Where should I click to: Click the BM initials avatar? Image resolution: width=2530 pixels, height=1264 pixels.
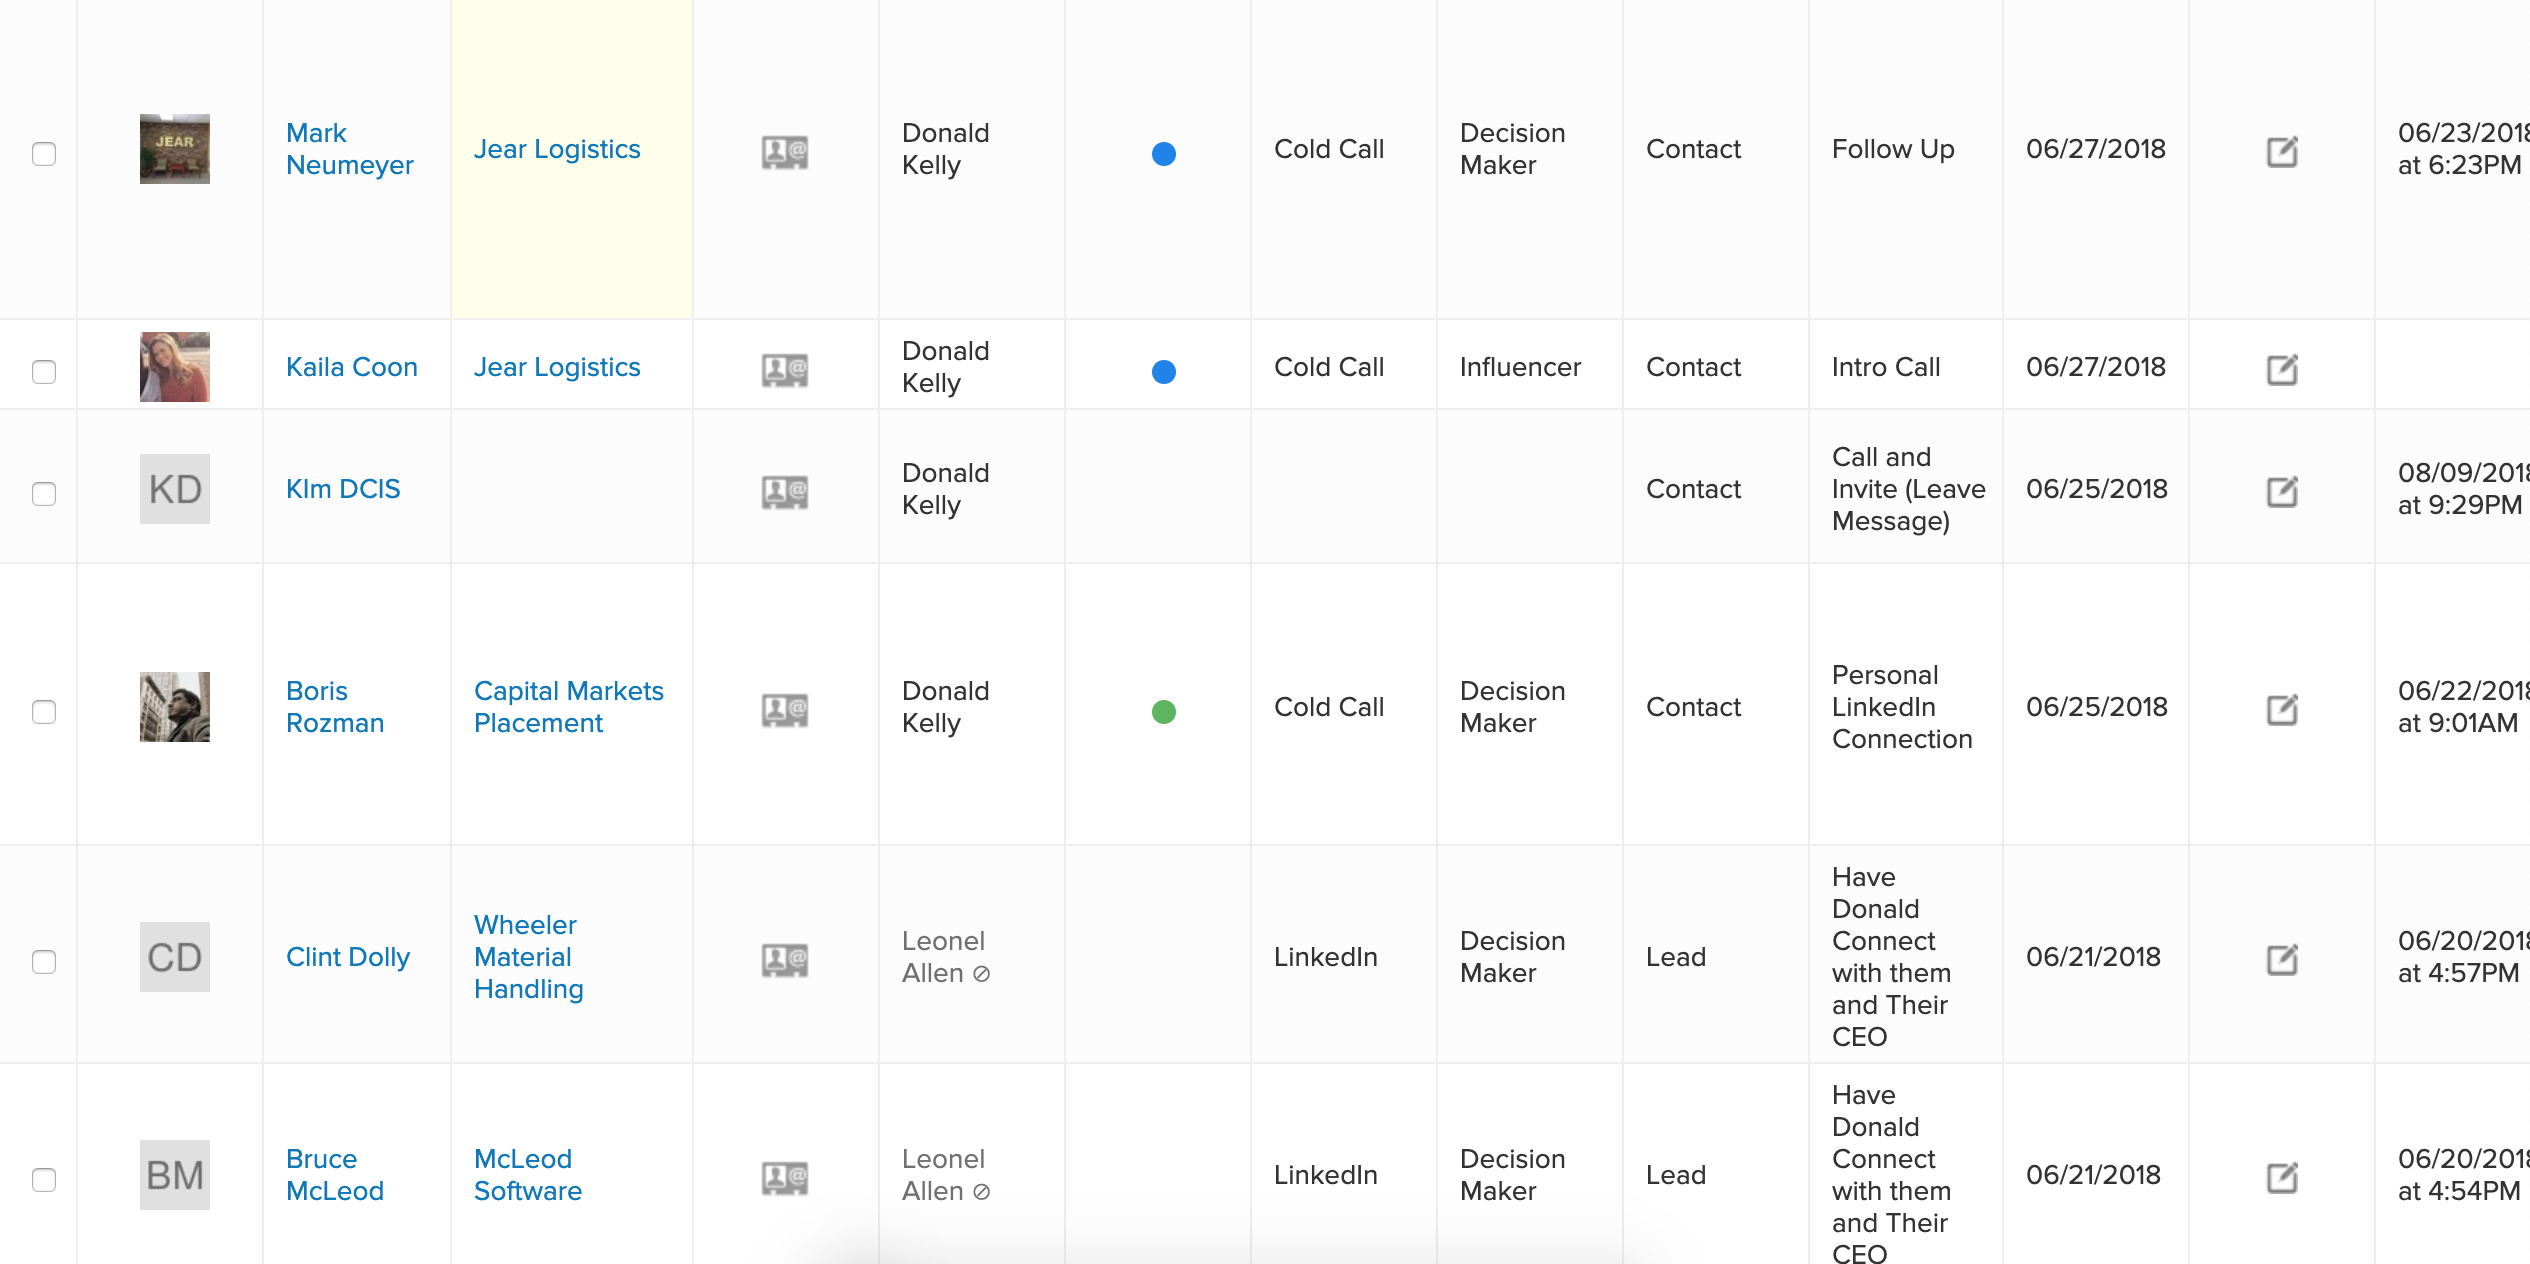pos(175,1175)
